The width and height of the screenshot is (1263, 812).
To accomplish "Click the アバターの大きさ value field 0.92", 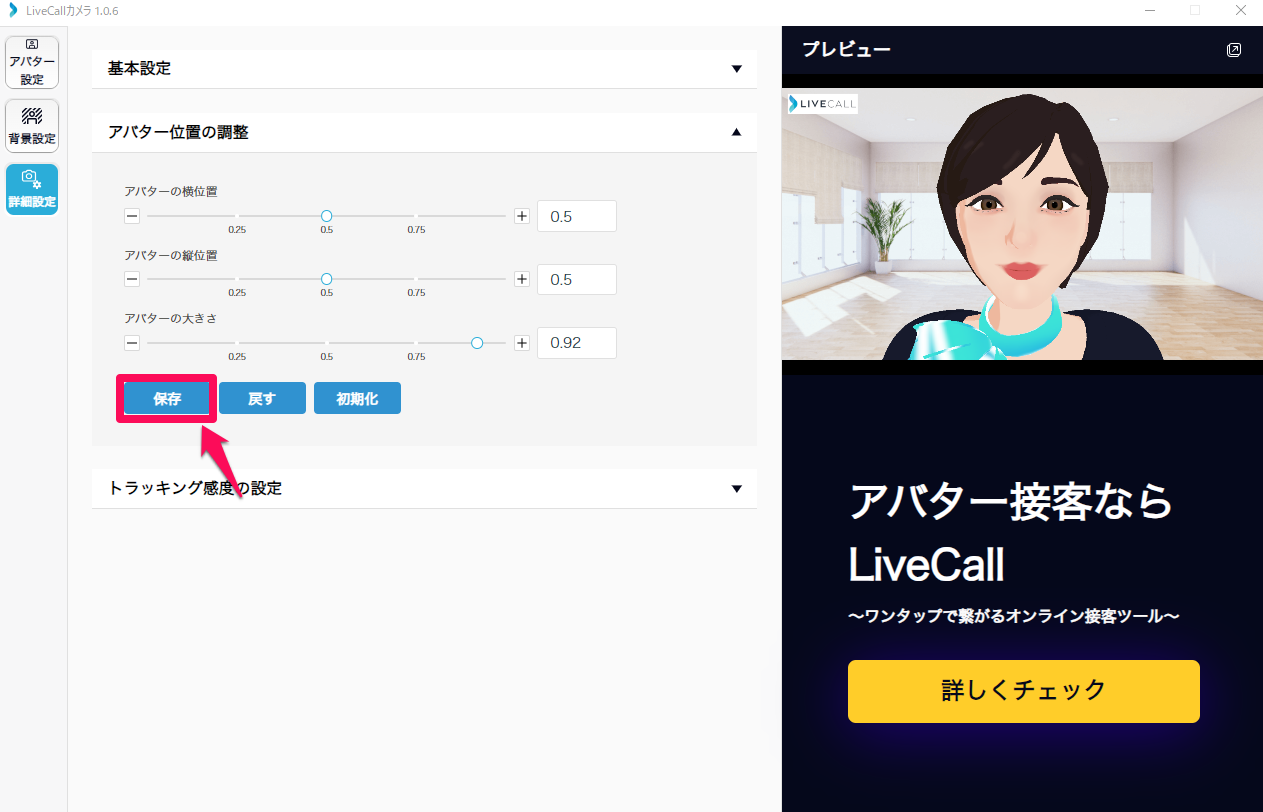I will [577, 343].
